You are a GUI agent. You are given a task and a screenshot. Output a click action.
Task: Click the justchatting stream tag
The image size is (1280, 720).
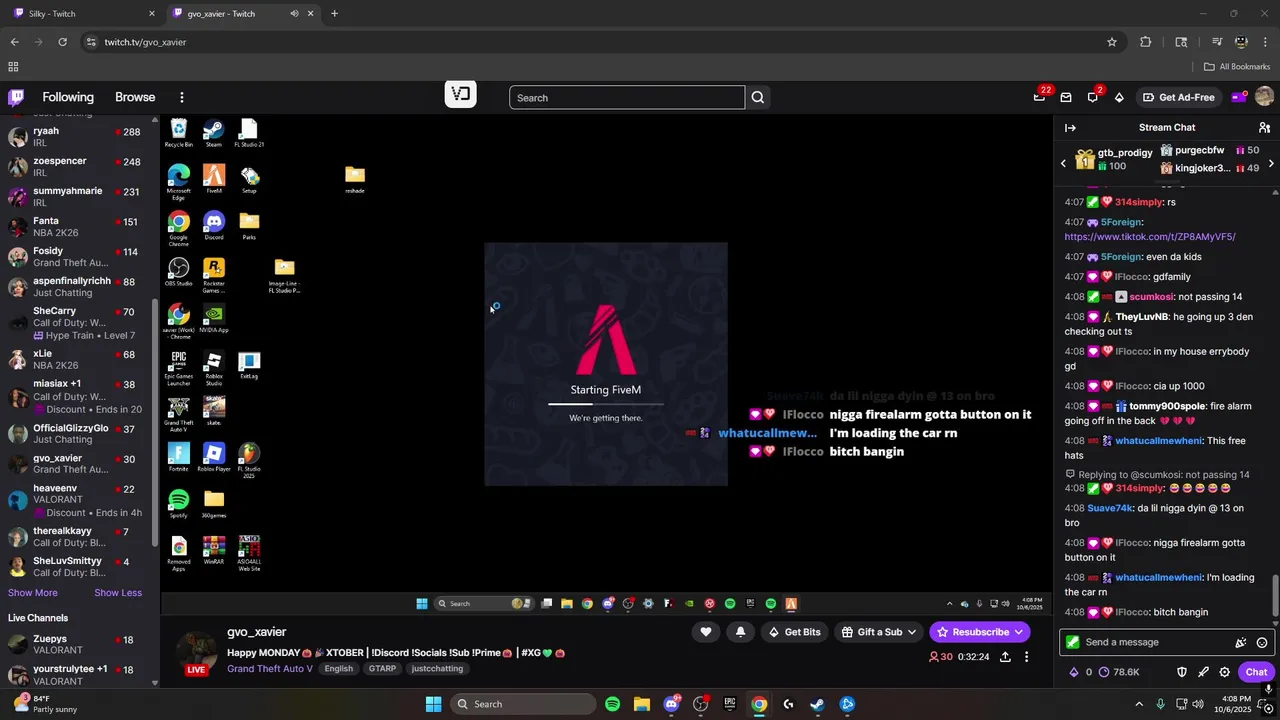[437, 669]
